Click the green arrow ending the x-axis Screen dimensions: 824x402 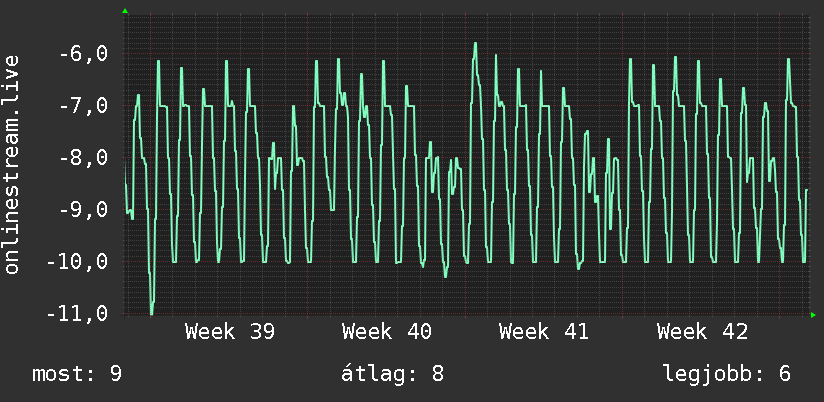813,315
